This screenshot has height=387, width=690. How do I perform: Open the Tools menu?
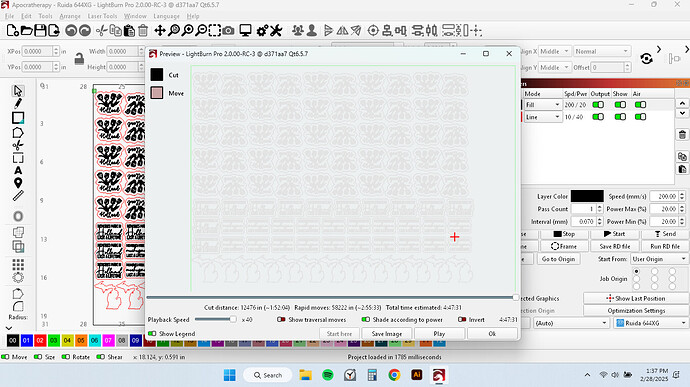coord(45,16)
